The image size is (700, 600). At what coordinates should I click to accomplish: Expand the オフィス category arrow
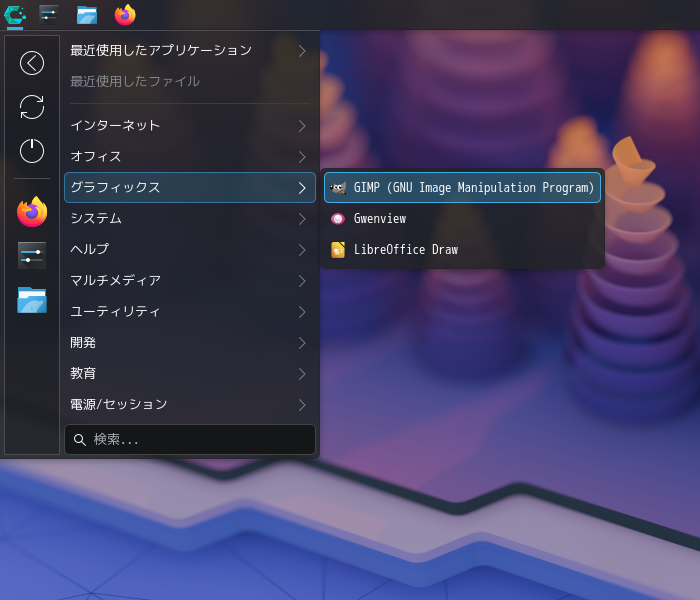tap(302, 157)
